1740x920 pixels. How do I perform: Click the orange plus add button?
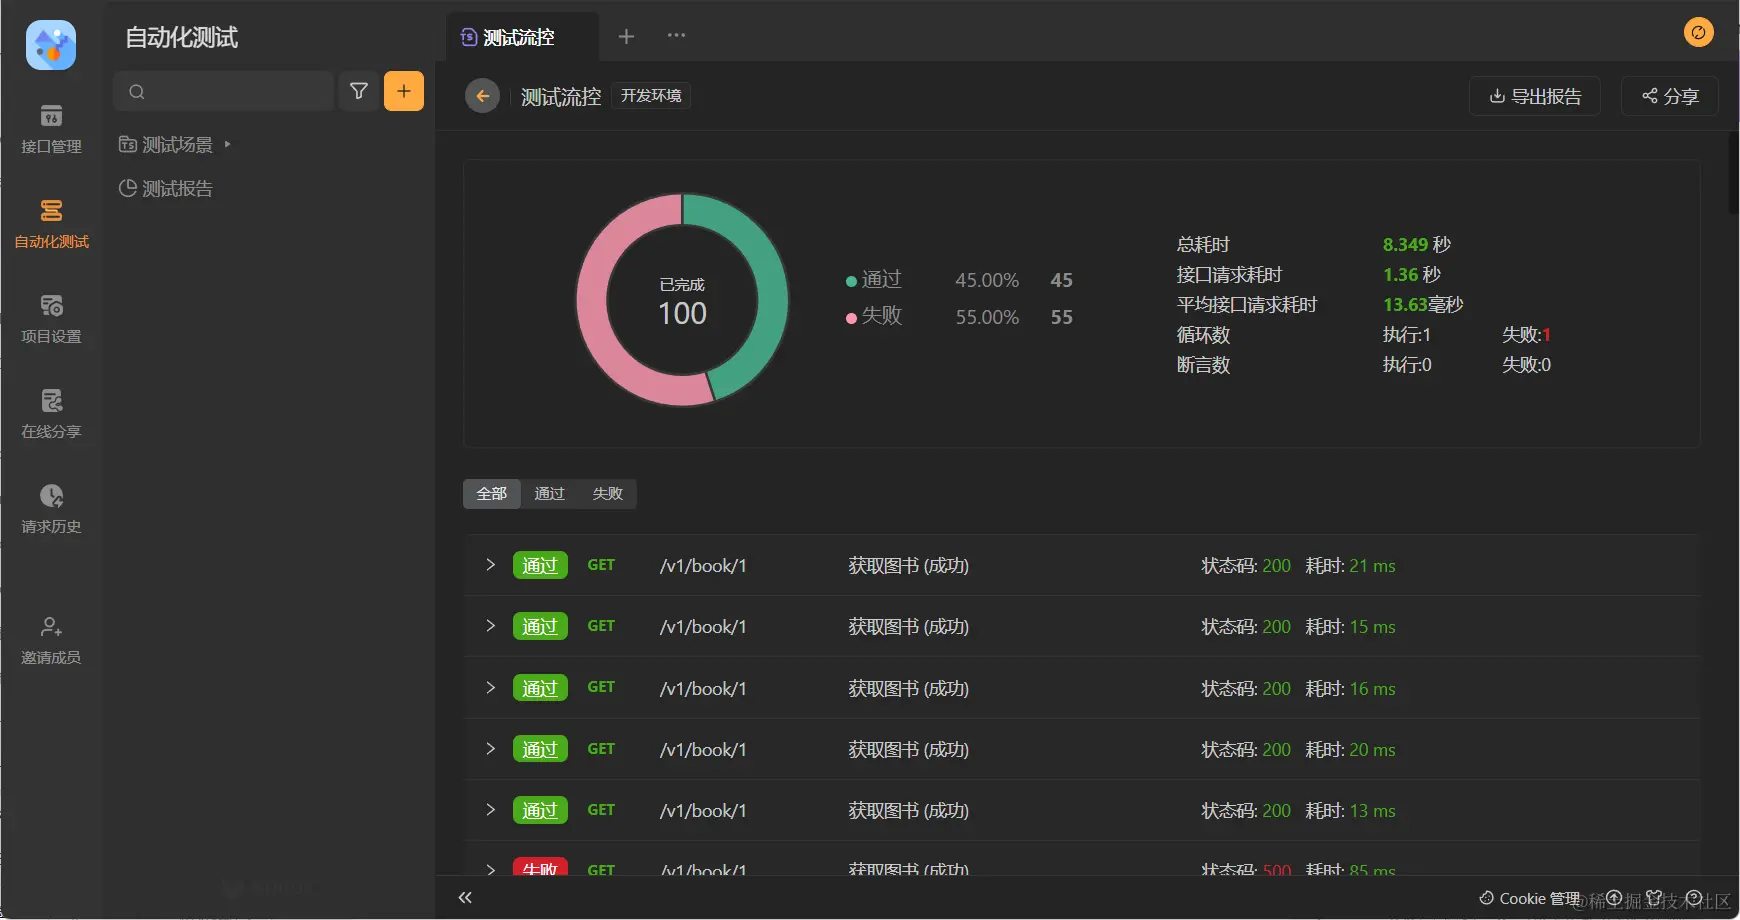[404, 91]
